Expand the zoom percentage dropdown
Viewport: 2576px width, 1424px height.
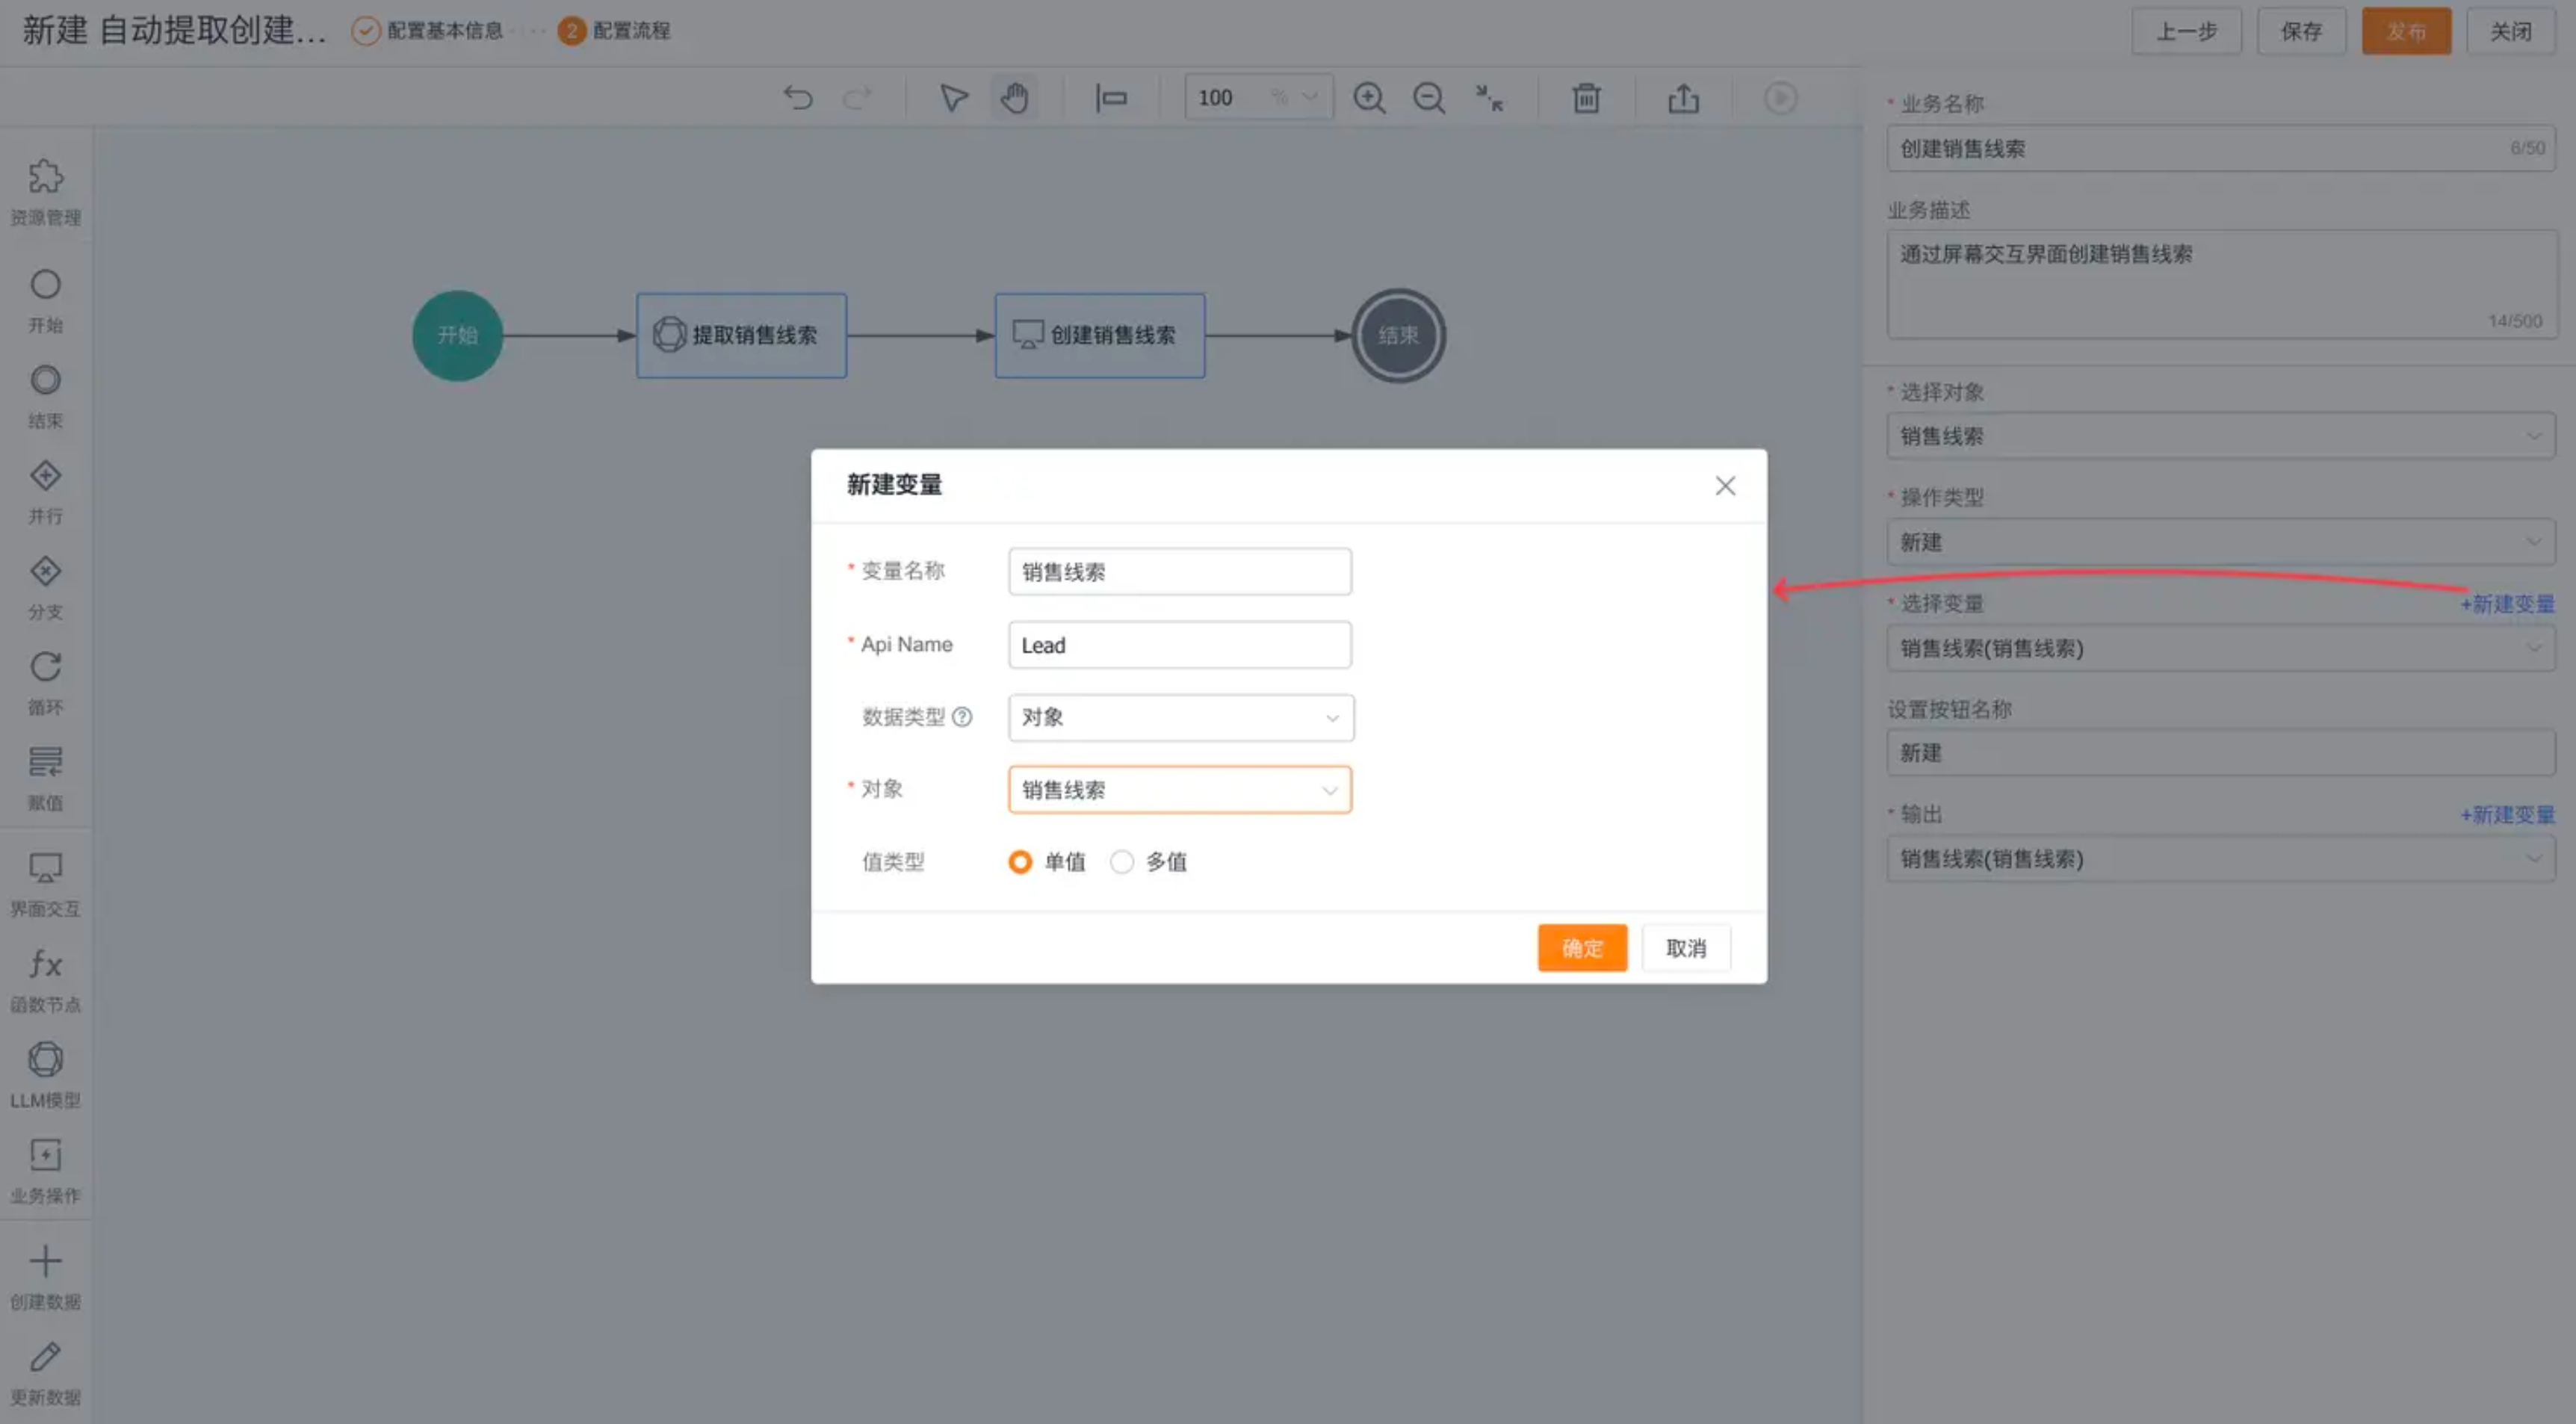[x=1309, y=98]
